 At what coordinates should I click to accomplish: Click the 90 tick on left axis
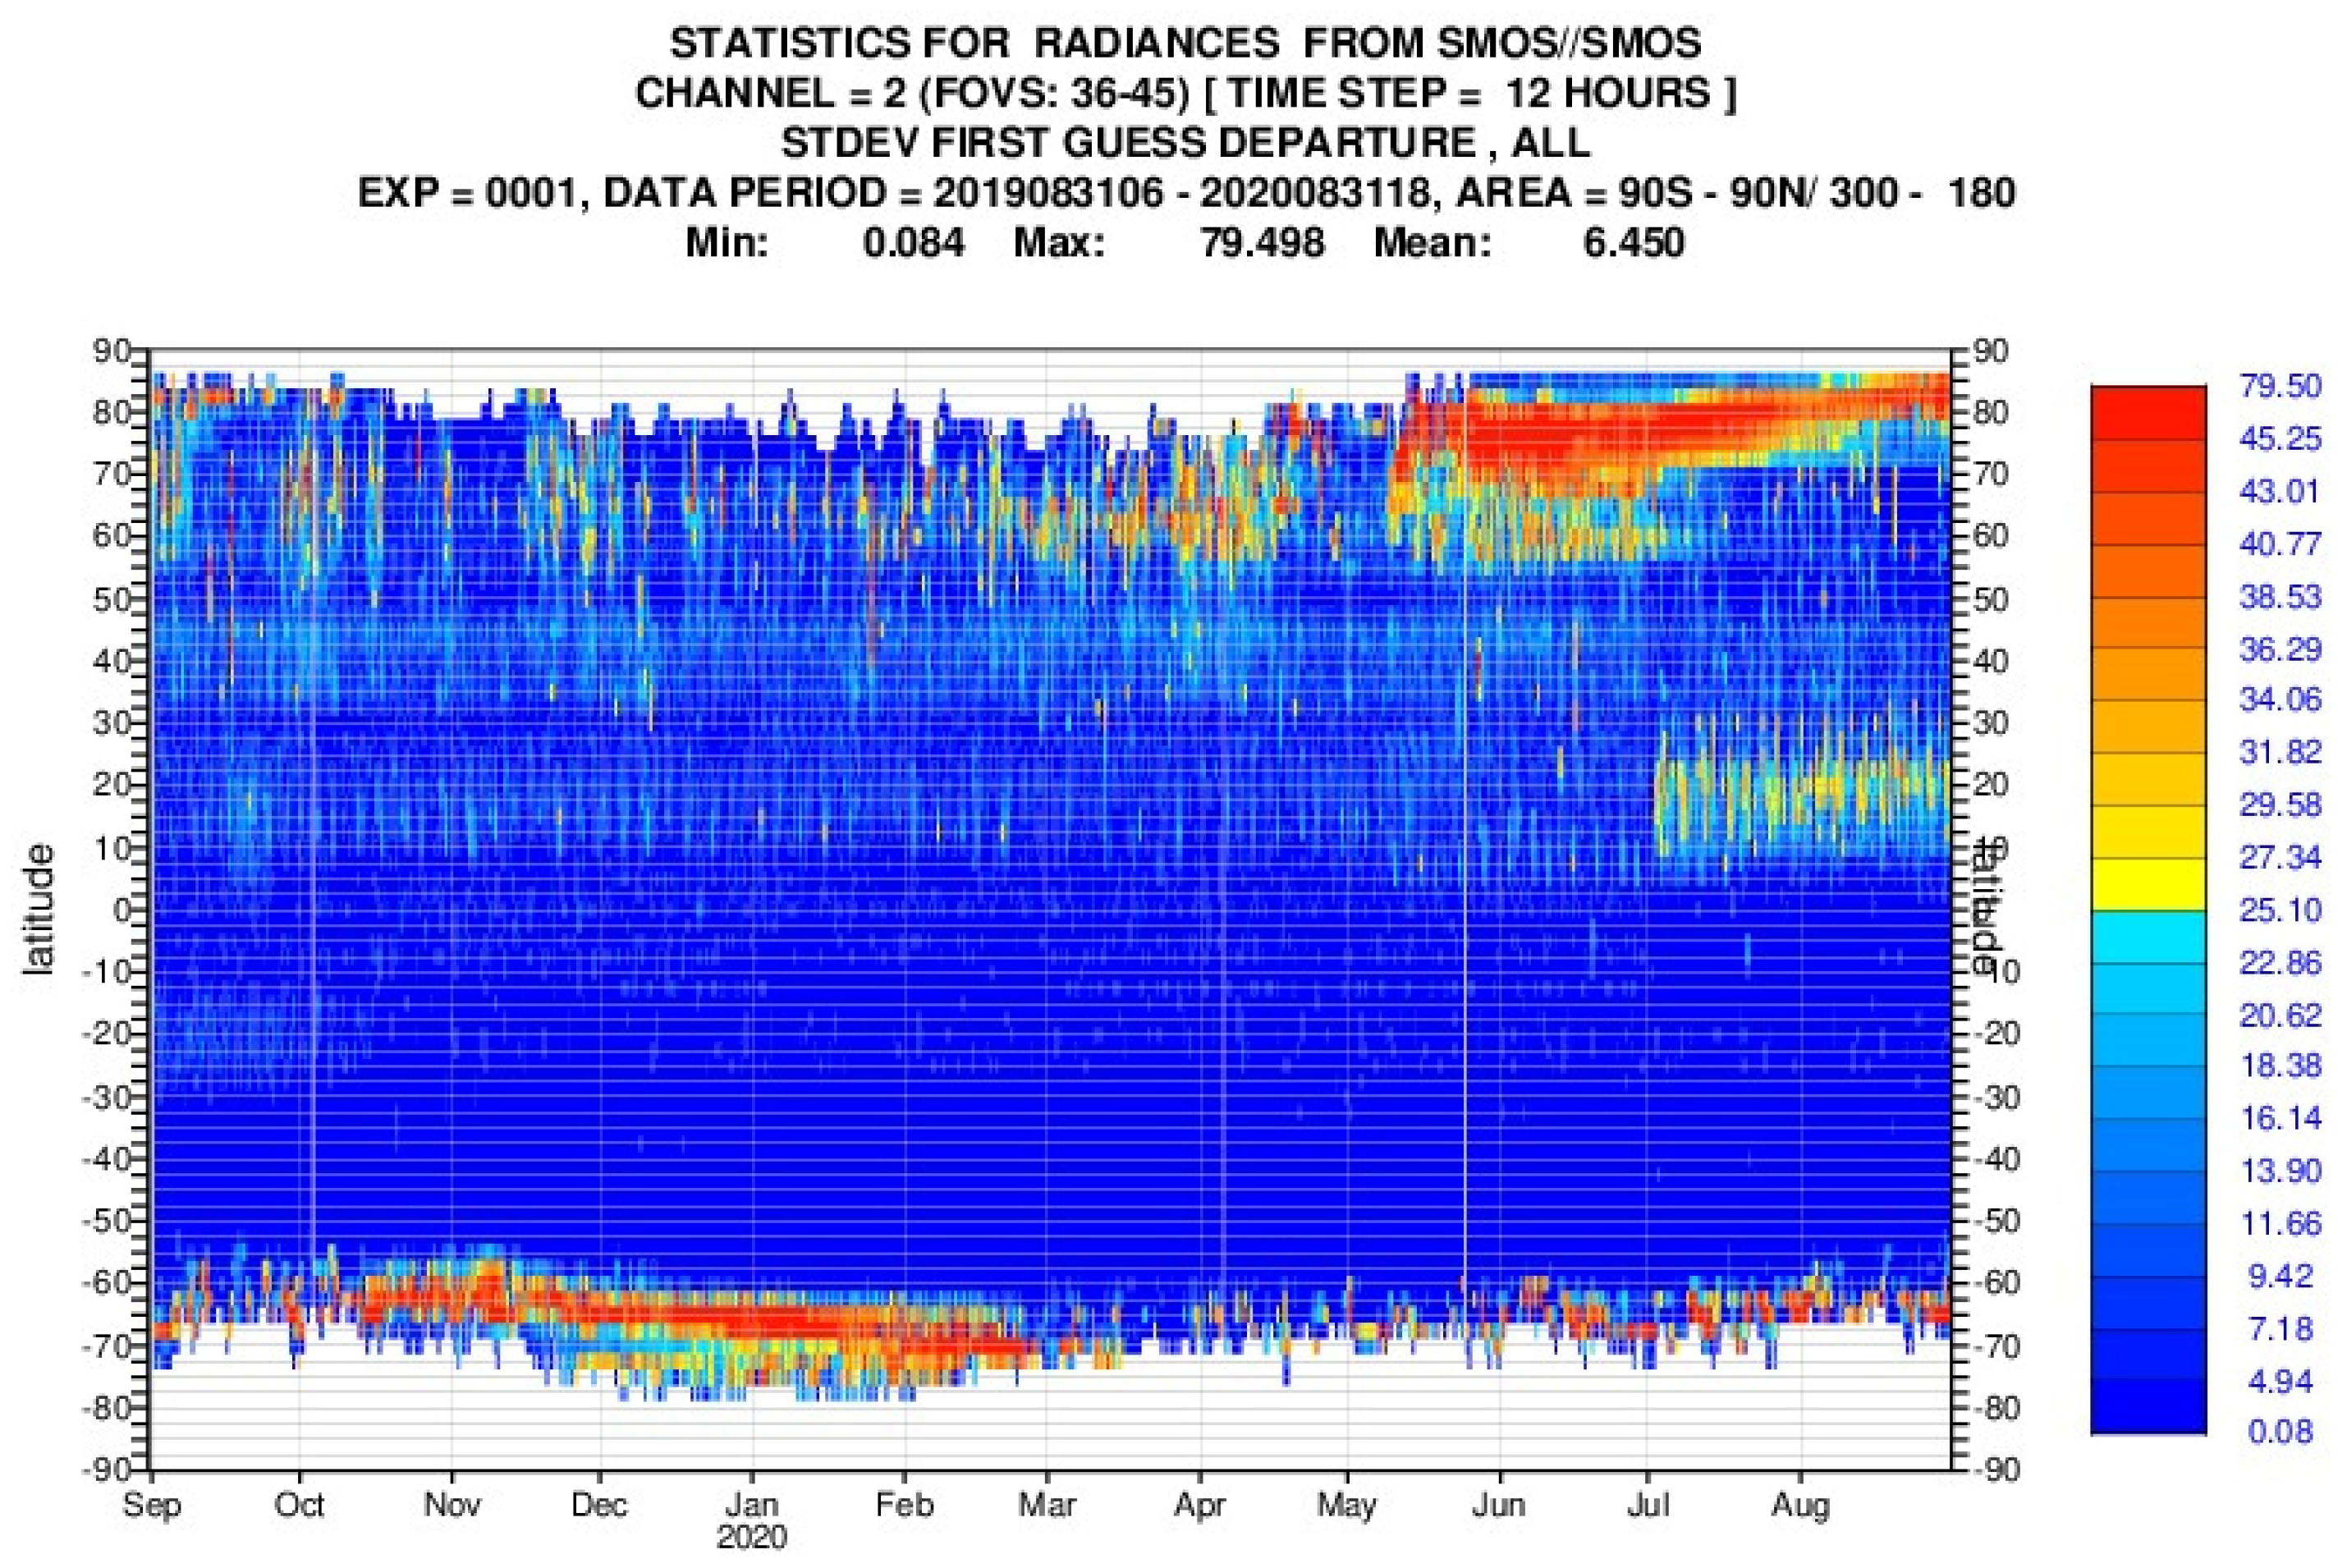pyautogui.click(x=112, y=351)
